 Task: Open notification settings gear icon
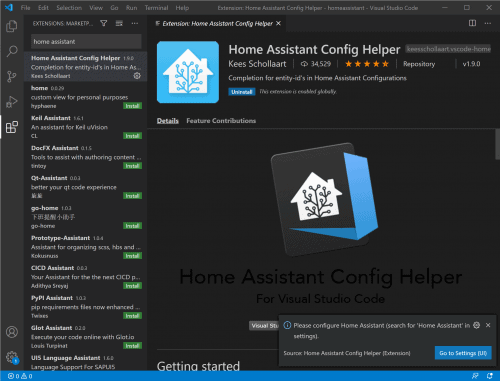[477, 325]
